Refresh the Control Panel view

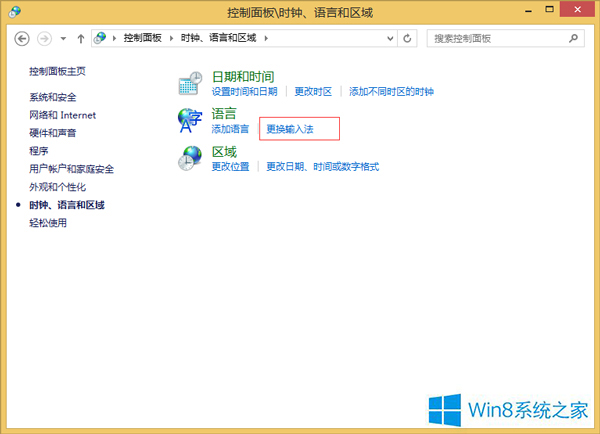[x=407, y=38]
